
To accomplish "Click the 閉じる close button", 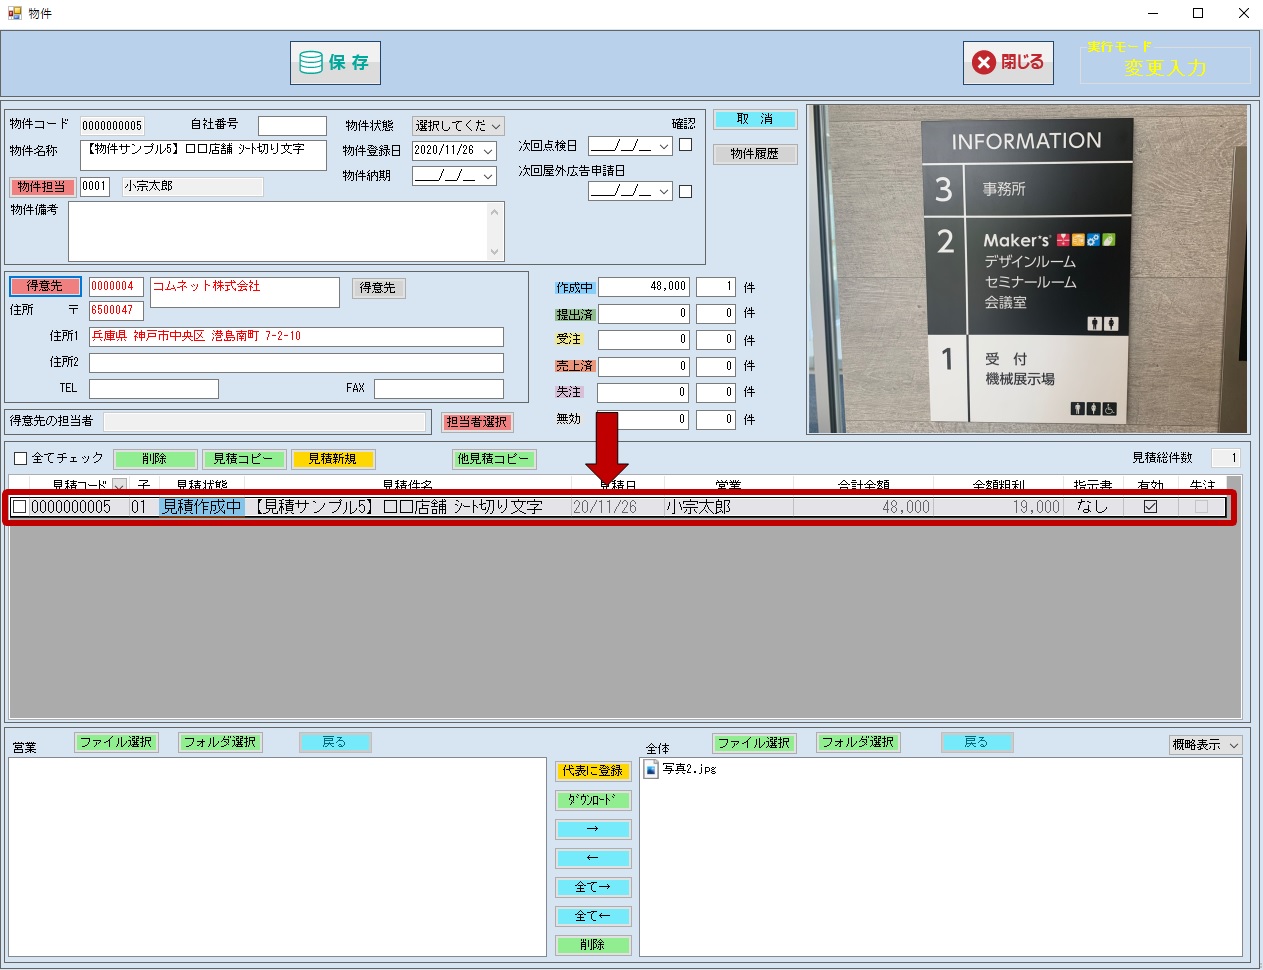I will point(1008,63).
